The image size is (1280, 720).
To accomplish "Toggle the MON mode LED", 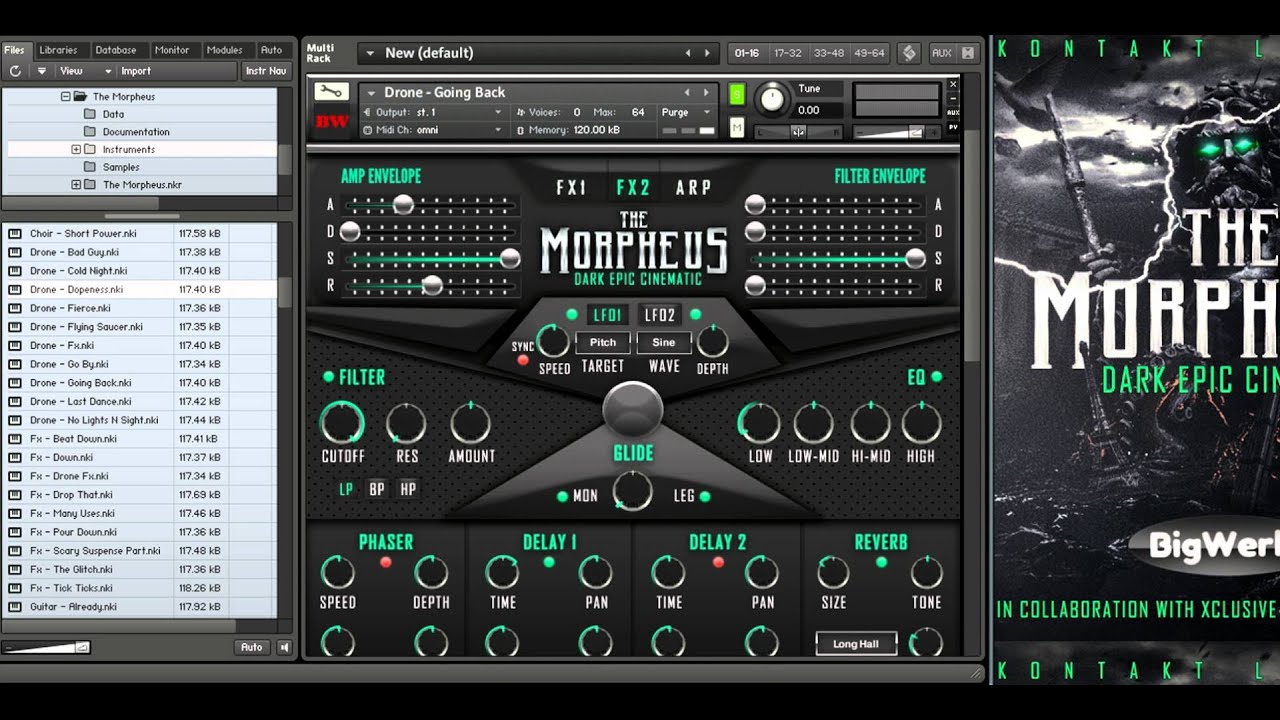I will coord(563,496).
